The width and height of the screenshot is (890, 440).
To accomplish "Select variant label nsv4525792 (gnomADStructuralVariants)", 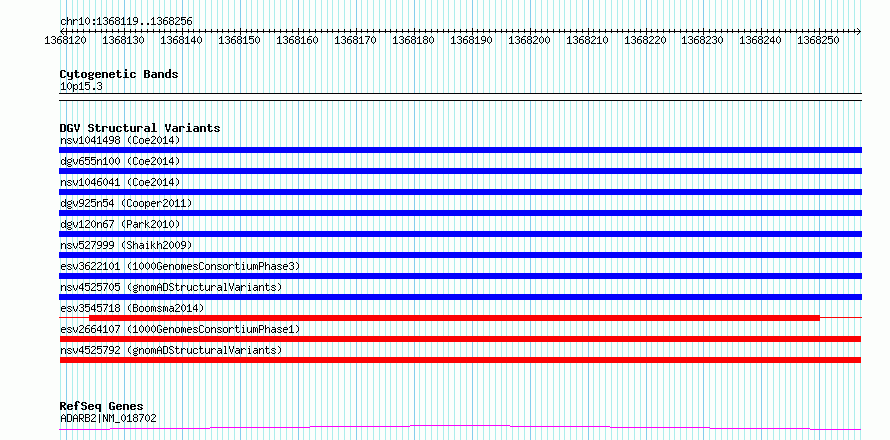I will (x=171, y=350).
